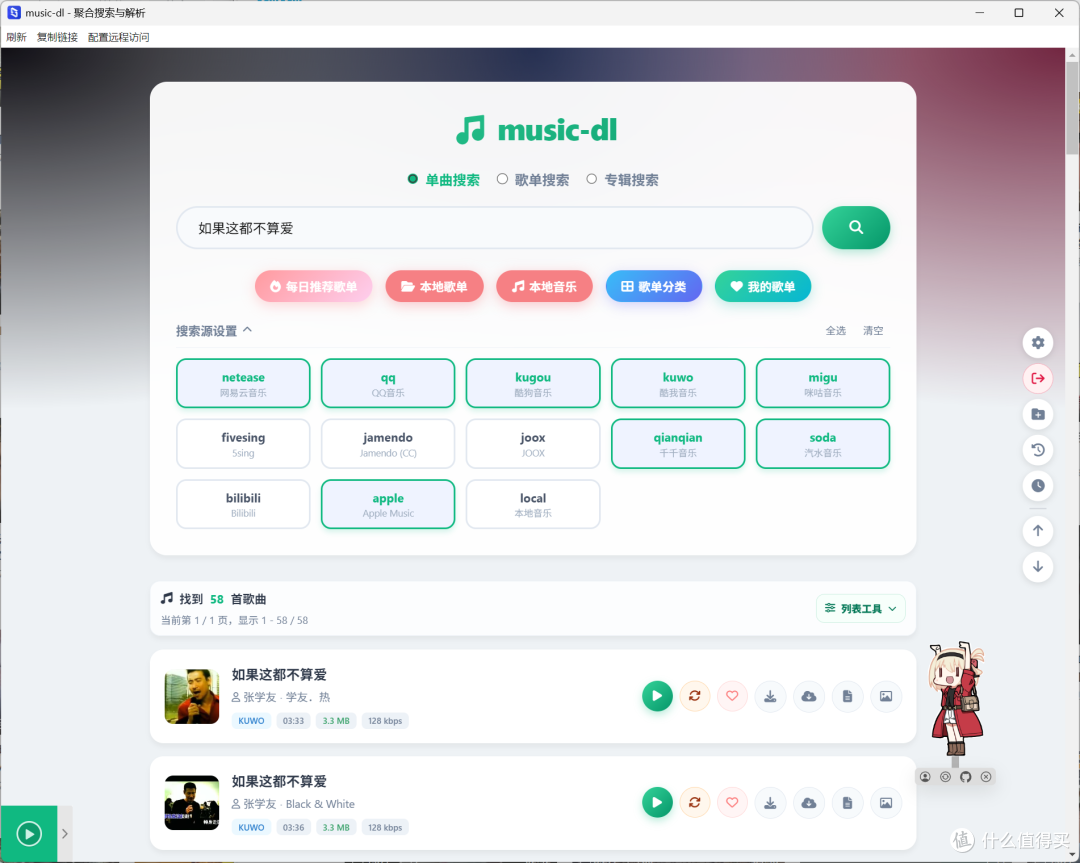1080x863 pixels.
Task: Click the red logout arrow icon
Action: coord(1038,378)
